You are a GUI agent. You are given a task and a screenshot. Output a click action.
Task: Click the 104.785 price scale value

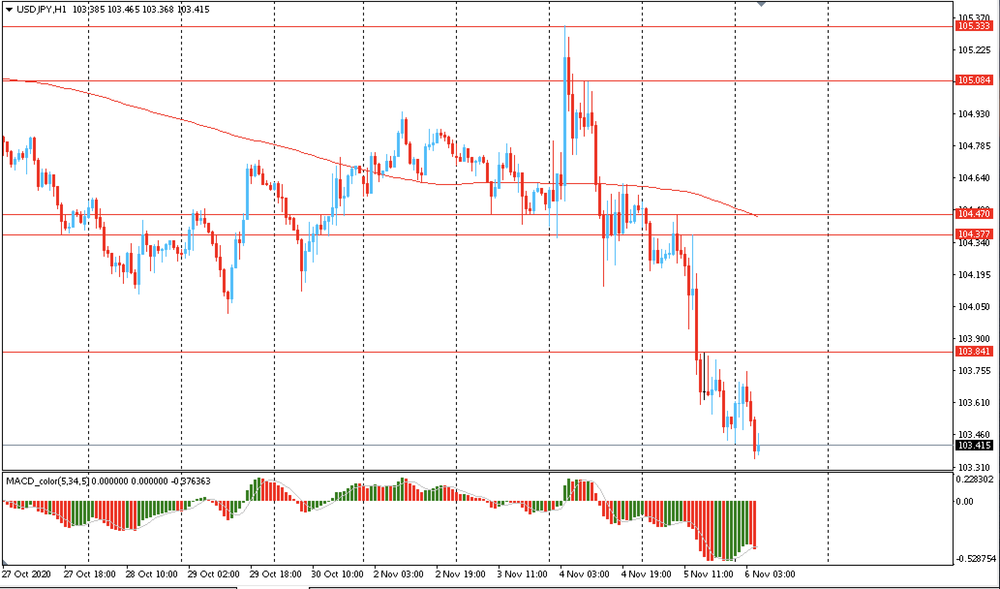tap(974, 147)
